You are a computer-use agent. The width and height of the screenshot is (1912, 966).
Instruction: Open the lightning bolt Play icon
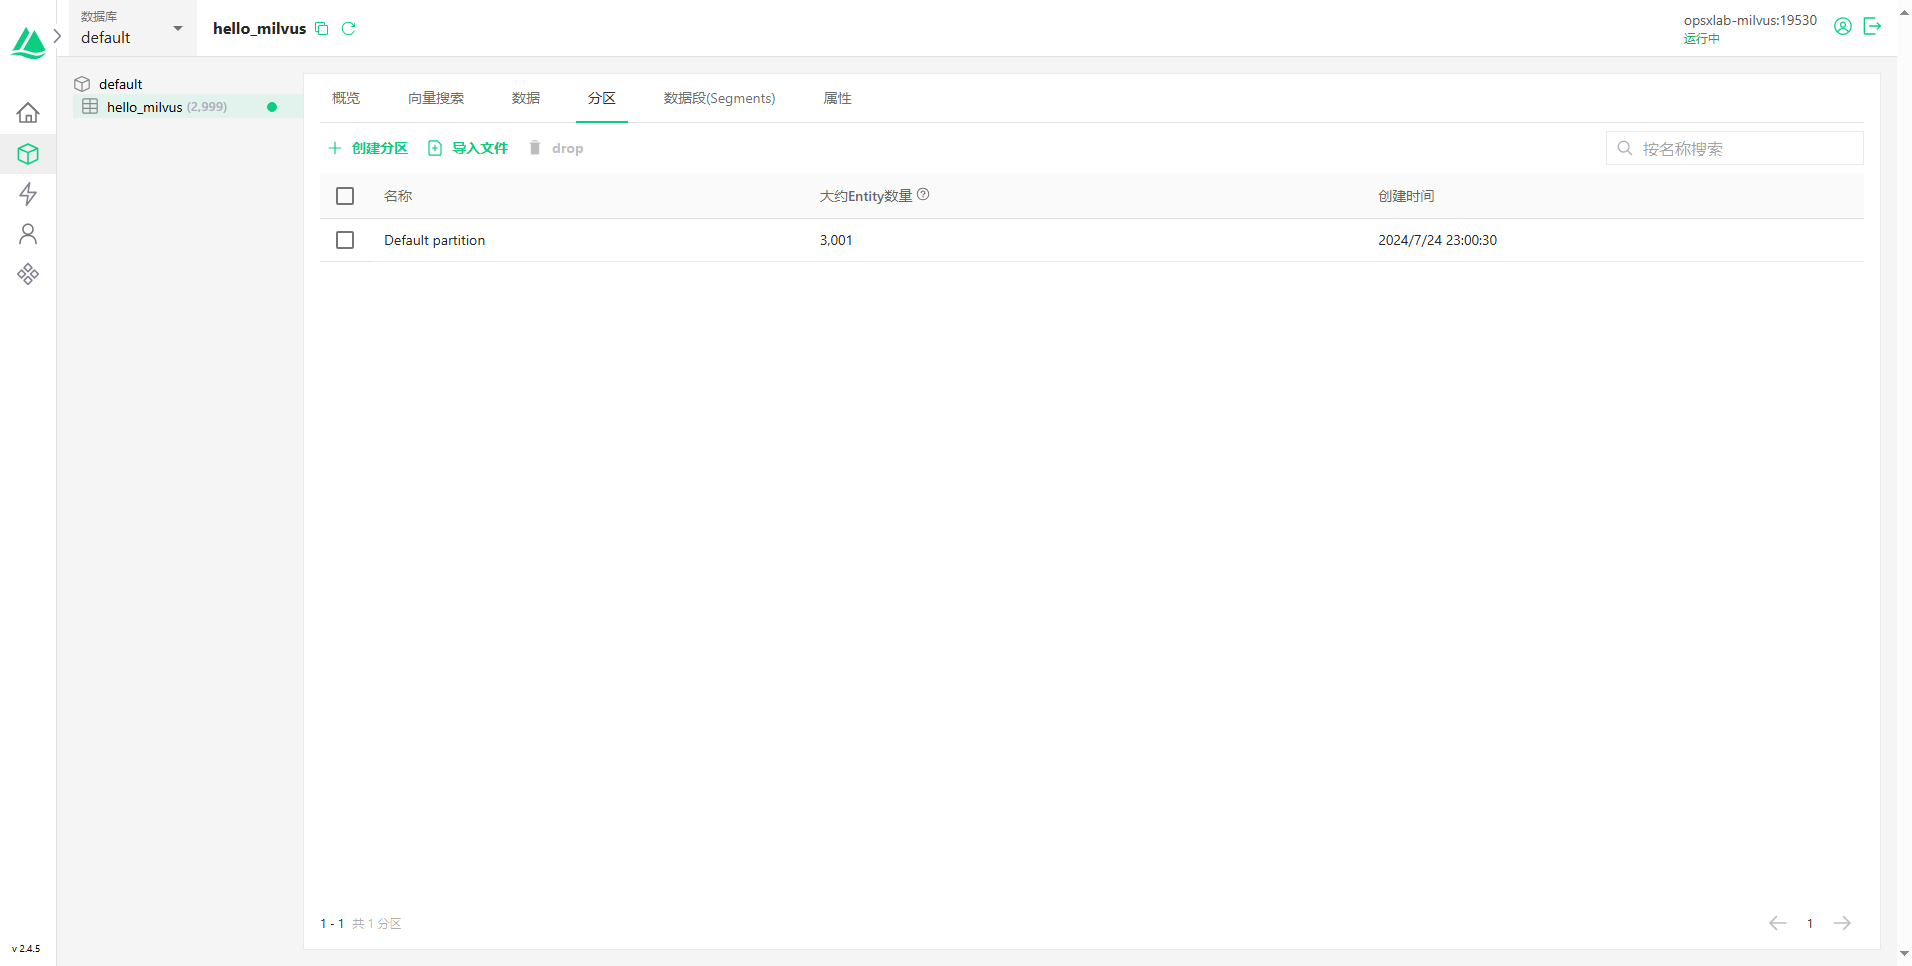tap(28, 194)
